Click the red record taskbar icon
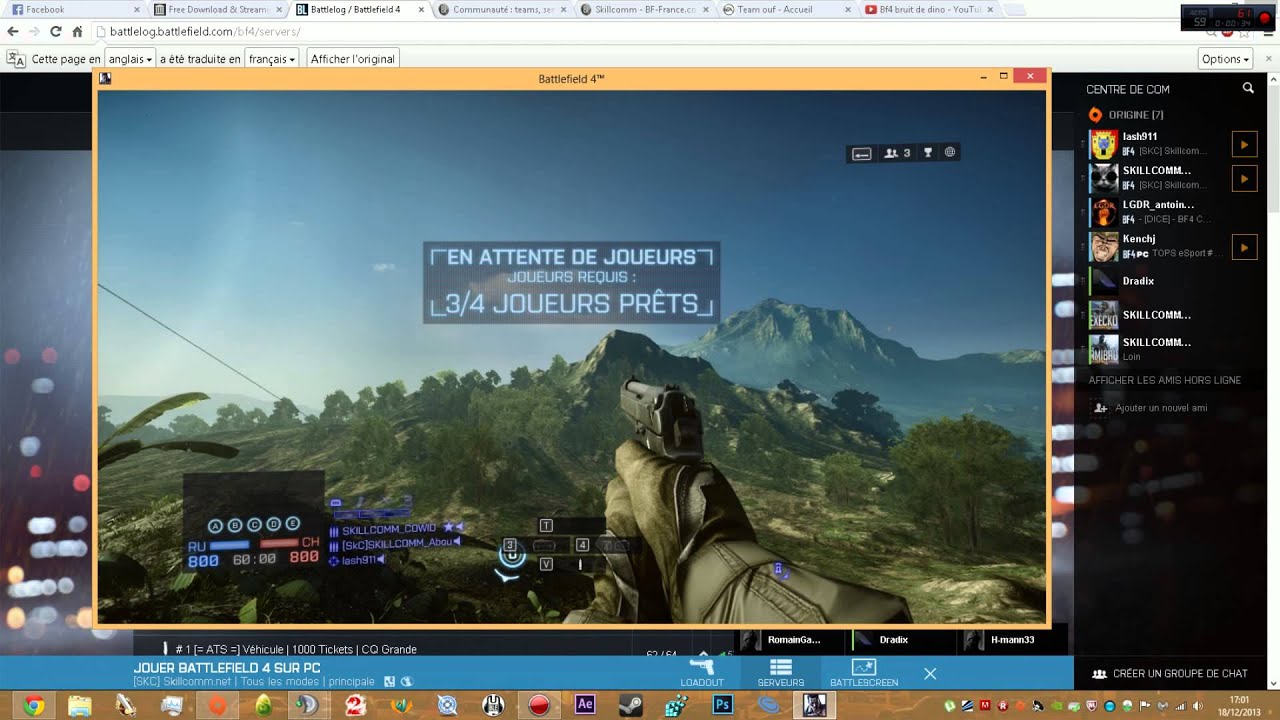This screenshot has height=720, width=1280. click(539, 705)
